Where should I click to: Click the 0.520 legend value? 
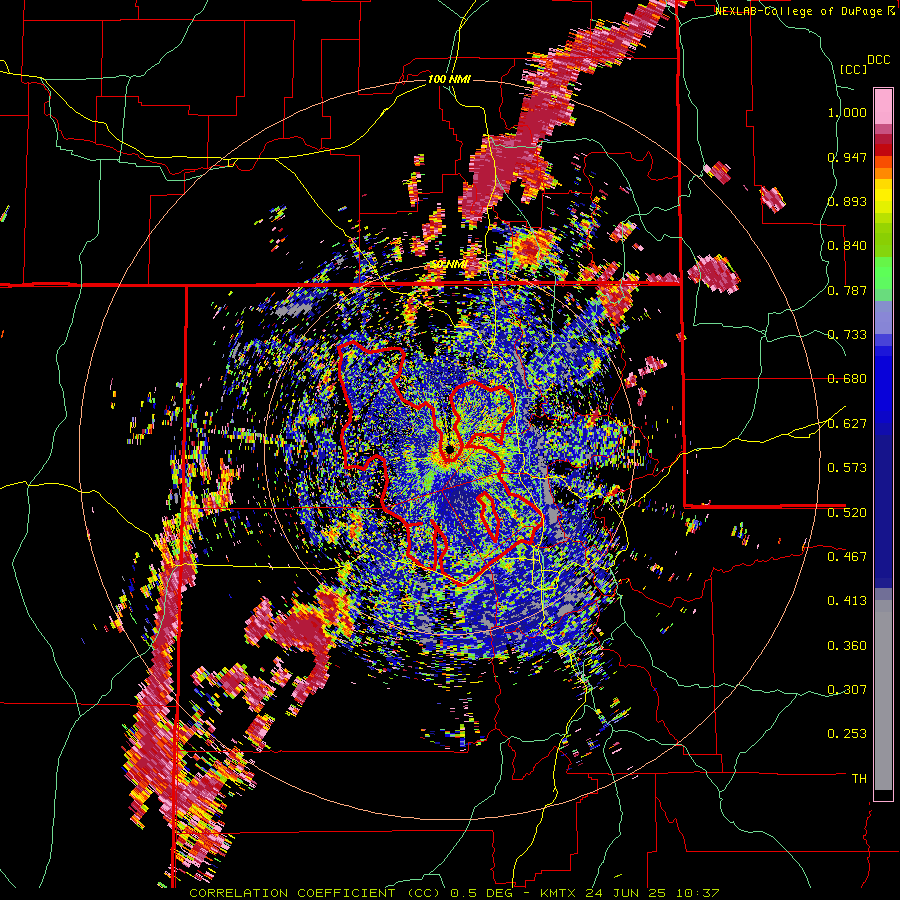click(x=847, y=512)
